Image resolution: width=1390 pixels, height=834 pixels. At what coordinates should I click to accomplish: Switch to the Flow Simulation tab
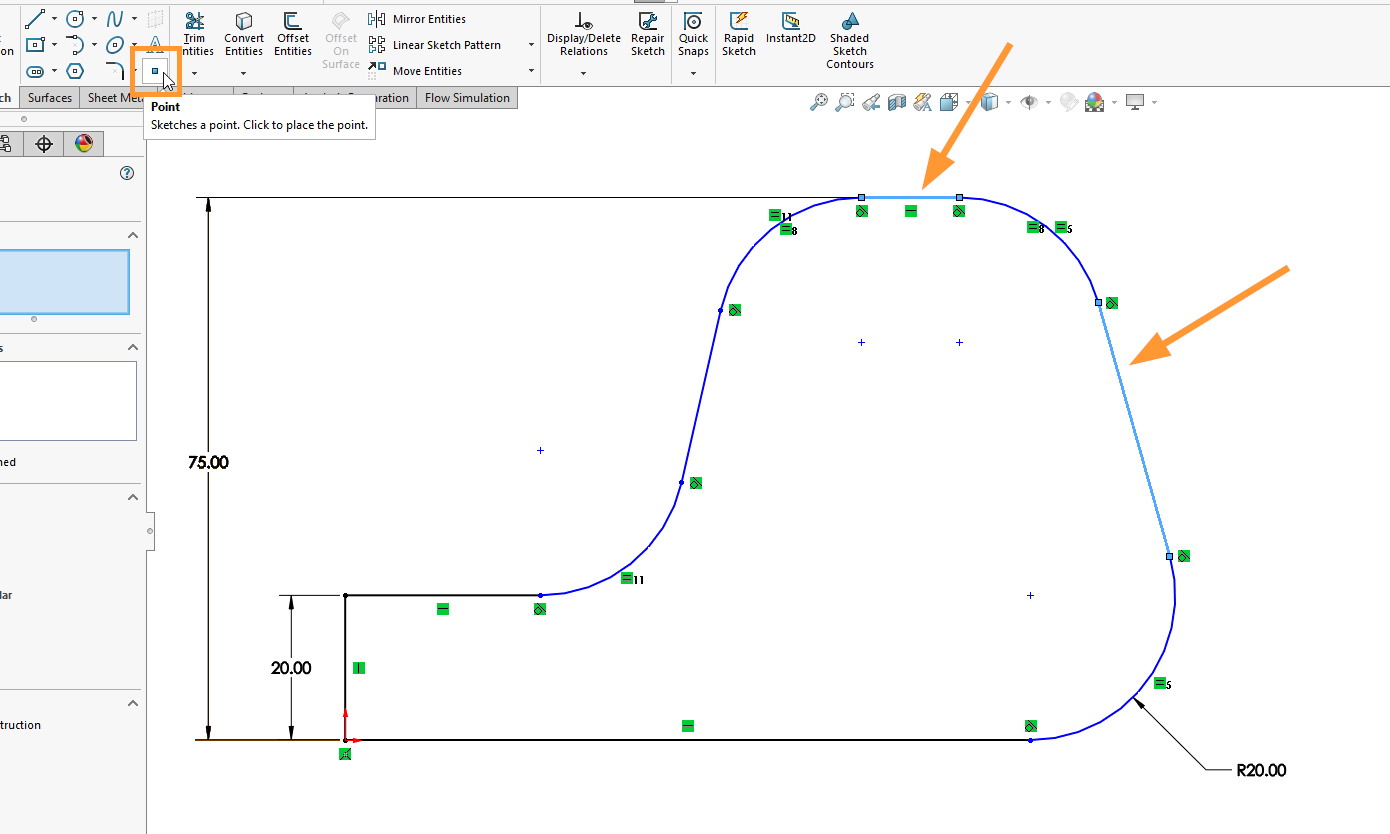[x=466, y=97]
